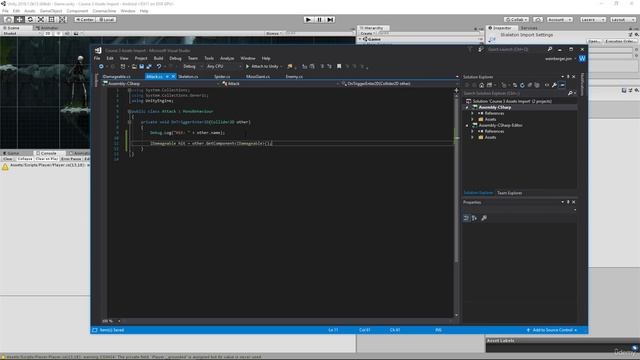Click Clear in Unity Console
Viewport: 640px width, 360px height.
tap(7, 158)
